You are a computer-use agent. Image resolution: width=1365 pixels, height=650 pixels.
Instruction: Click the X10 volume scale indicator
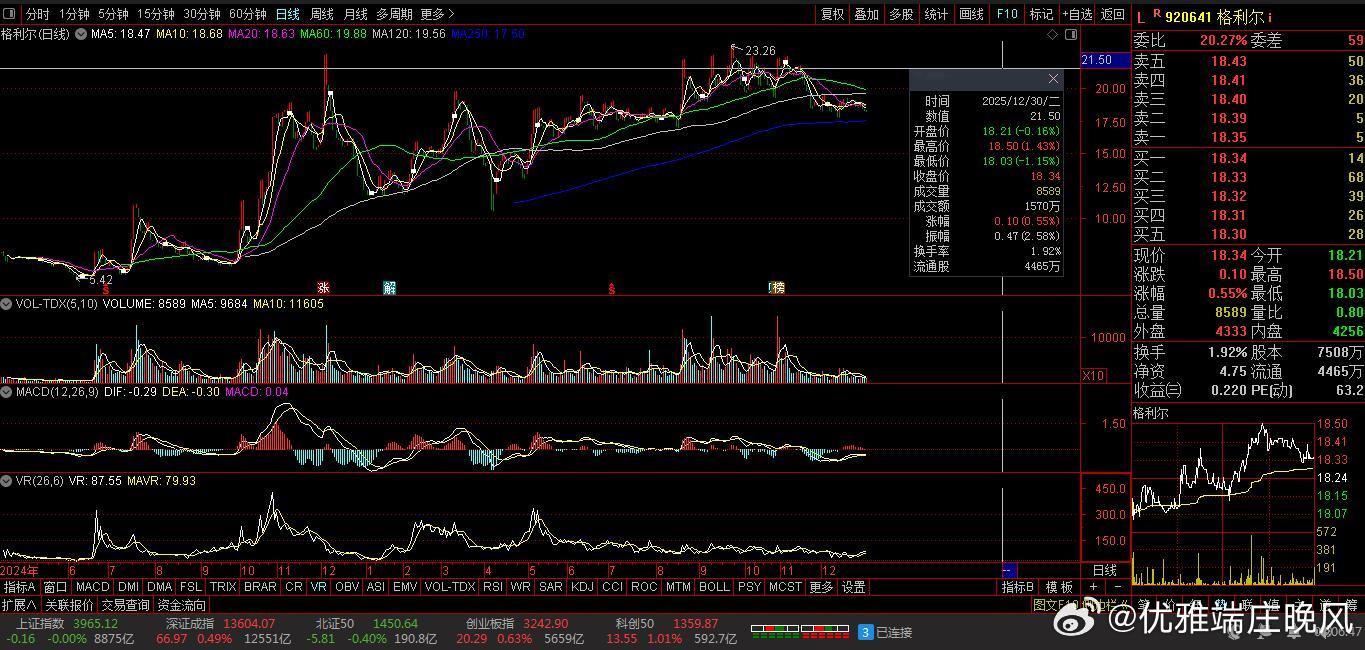click(1094, 375)
